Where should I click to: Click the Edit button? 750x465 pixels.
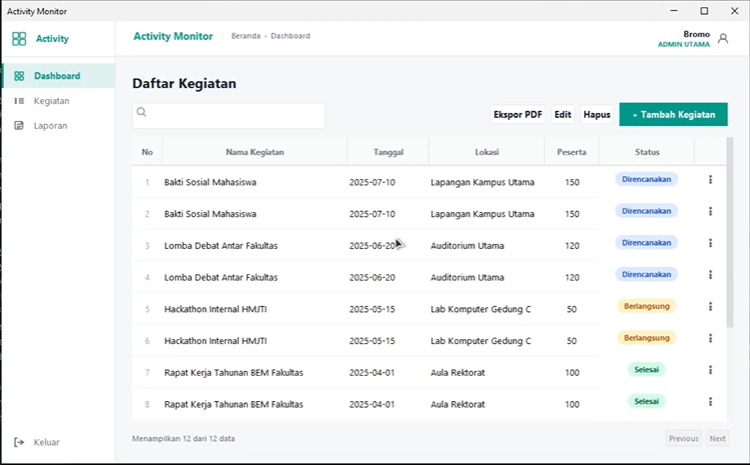pyautogui.click(x=562, y=114)
